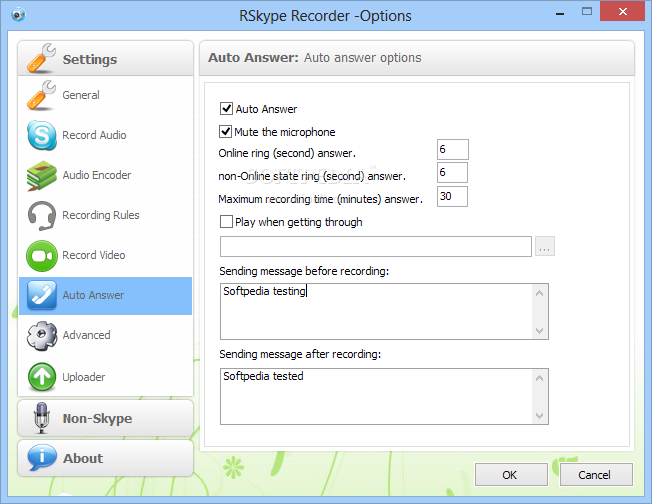Click the blue phone Auto Answer icon
The width and height of the screenshot is (652, 504).
[x=42, y=295]
